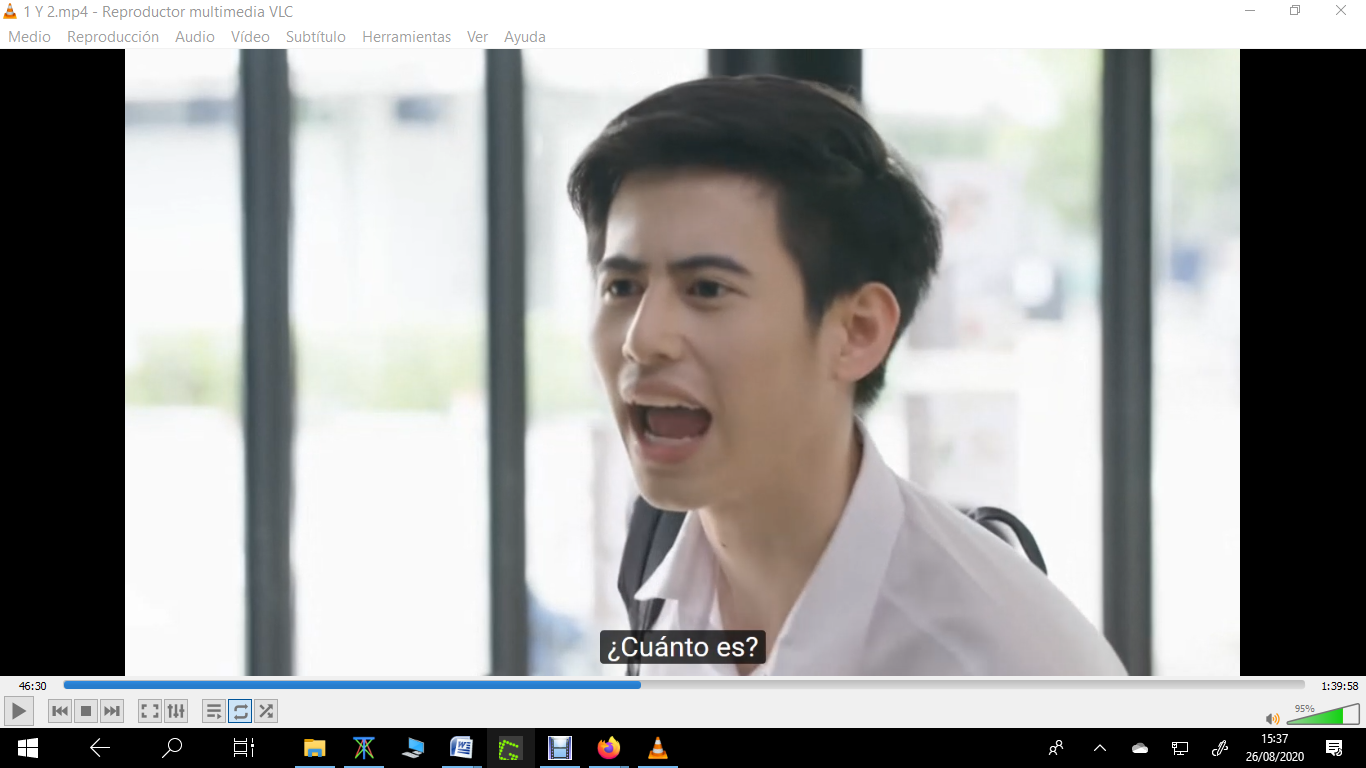Click the video display area
The height and width of the screenshot is (768, 1366).
coord(682,362)
